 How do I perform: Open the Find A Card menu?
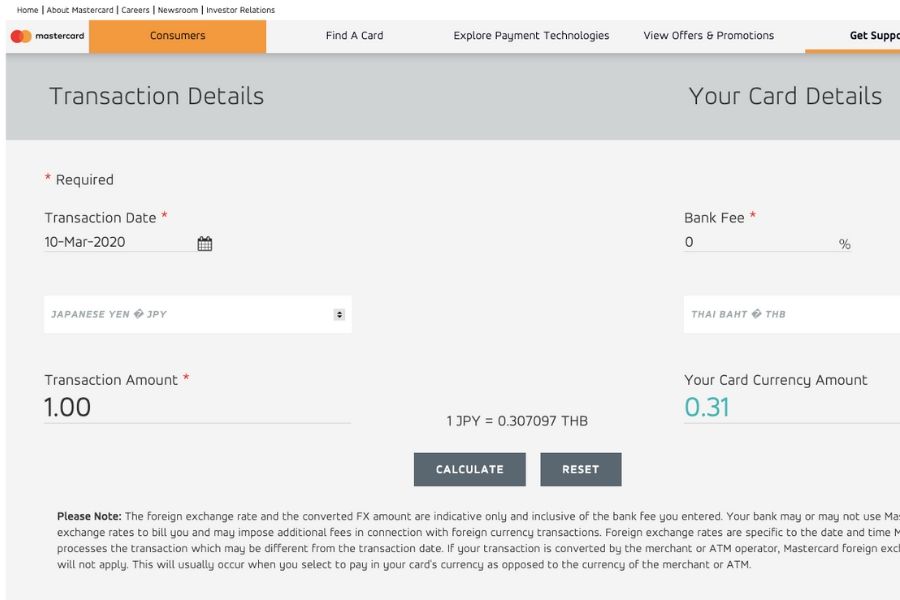pyautogui.click(x=354, y=36)
